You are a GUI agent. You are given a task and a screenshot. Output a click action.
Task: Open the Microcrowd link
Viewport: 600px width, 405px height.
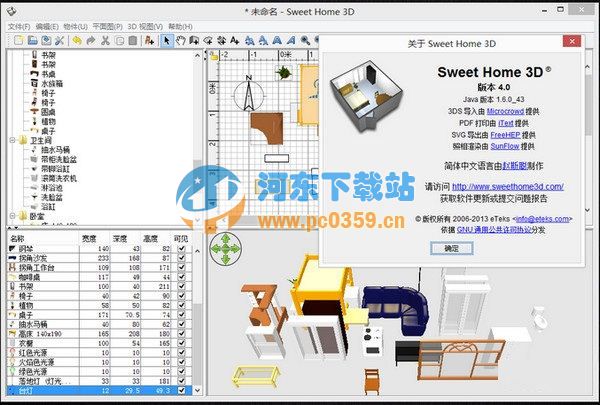point(505,111)
